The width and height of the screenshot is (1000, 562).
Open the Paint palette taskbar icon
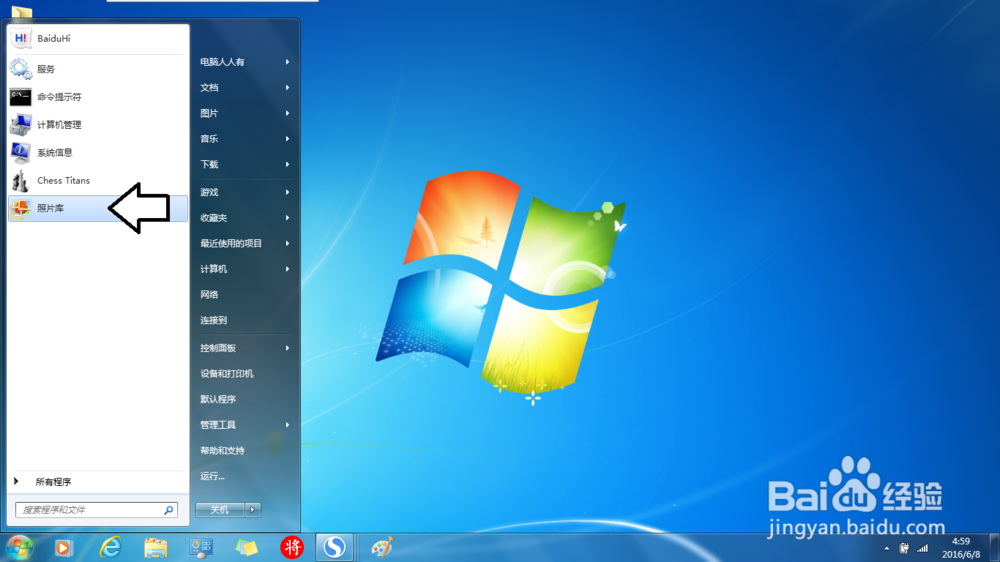pyautogui.click(x=382, y=547)
